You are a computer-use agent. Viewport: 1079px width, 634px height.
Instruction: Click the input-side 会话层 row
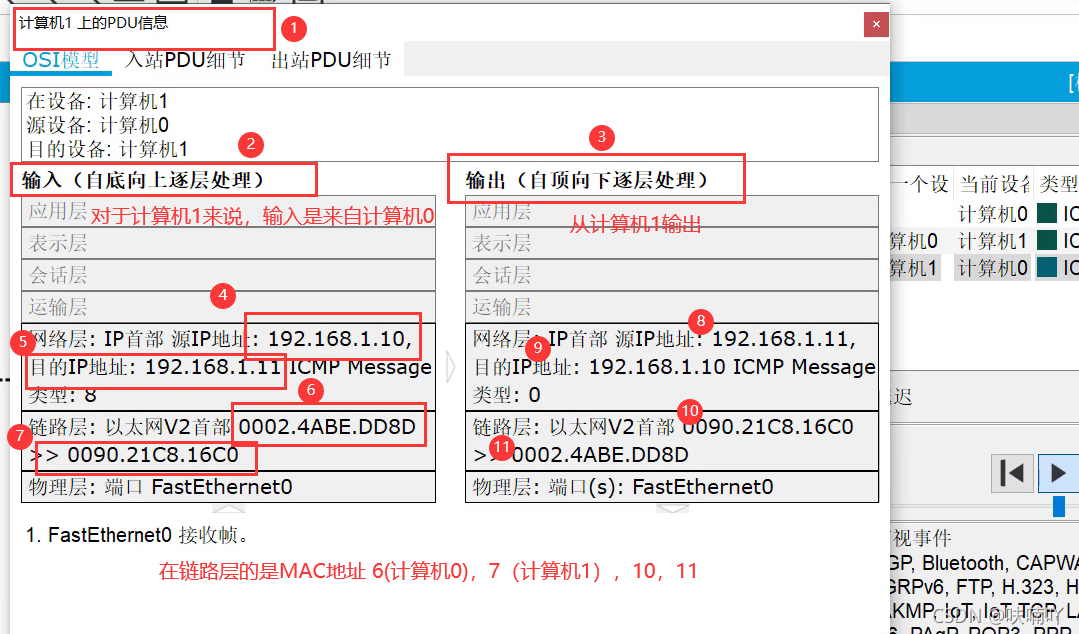pos(228,275)
